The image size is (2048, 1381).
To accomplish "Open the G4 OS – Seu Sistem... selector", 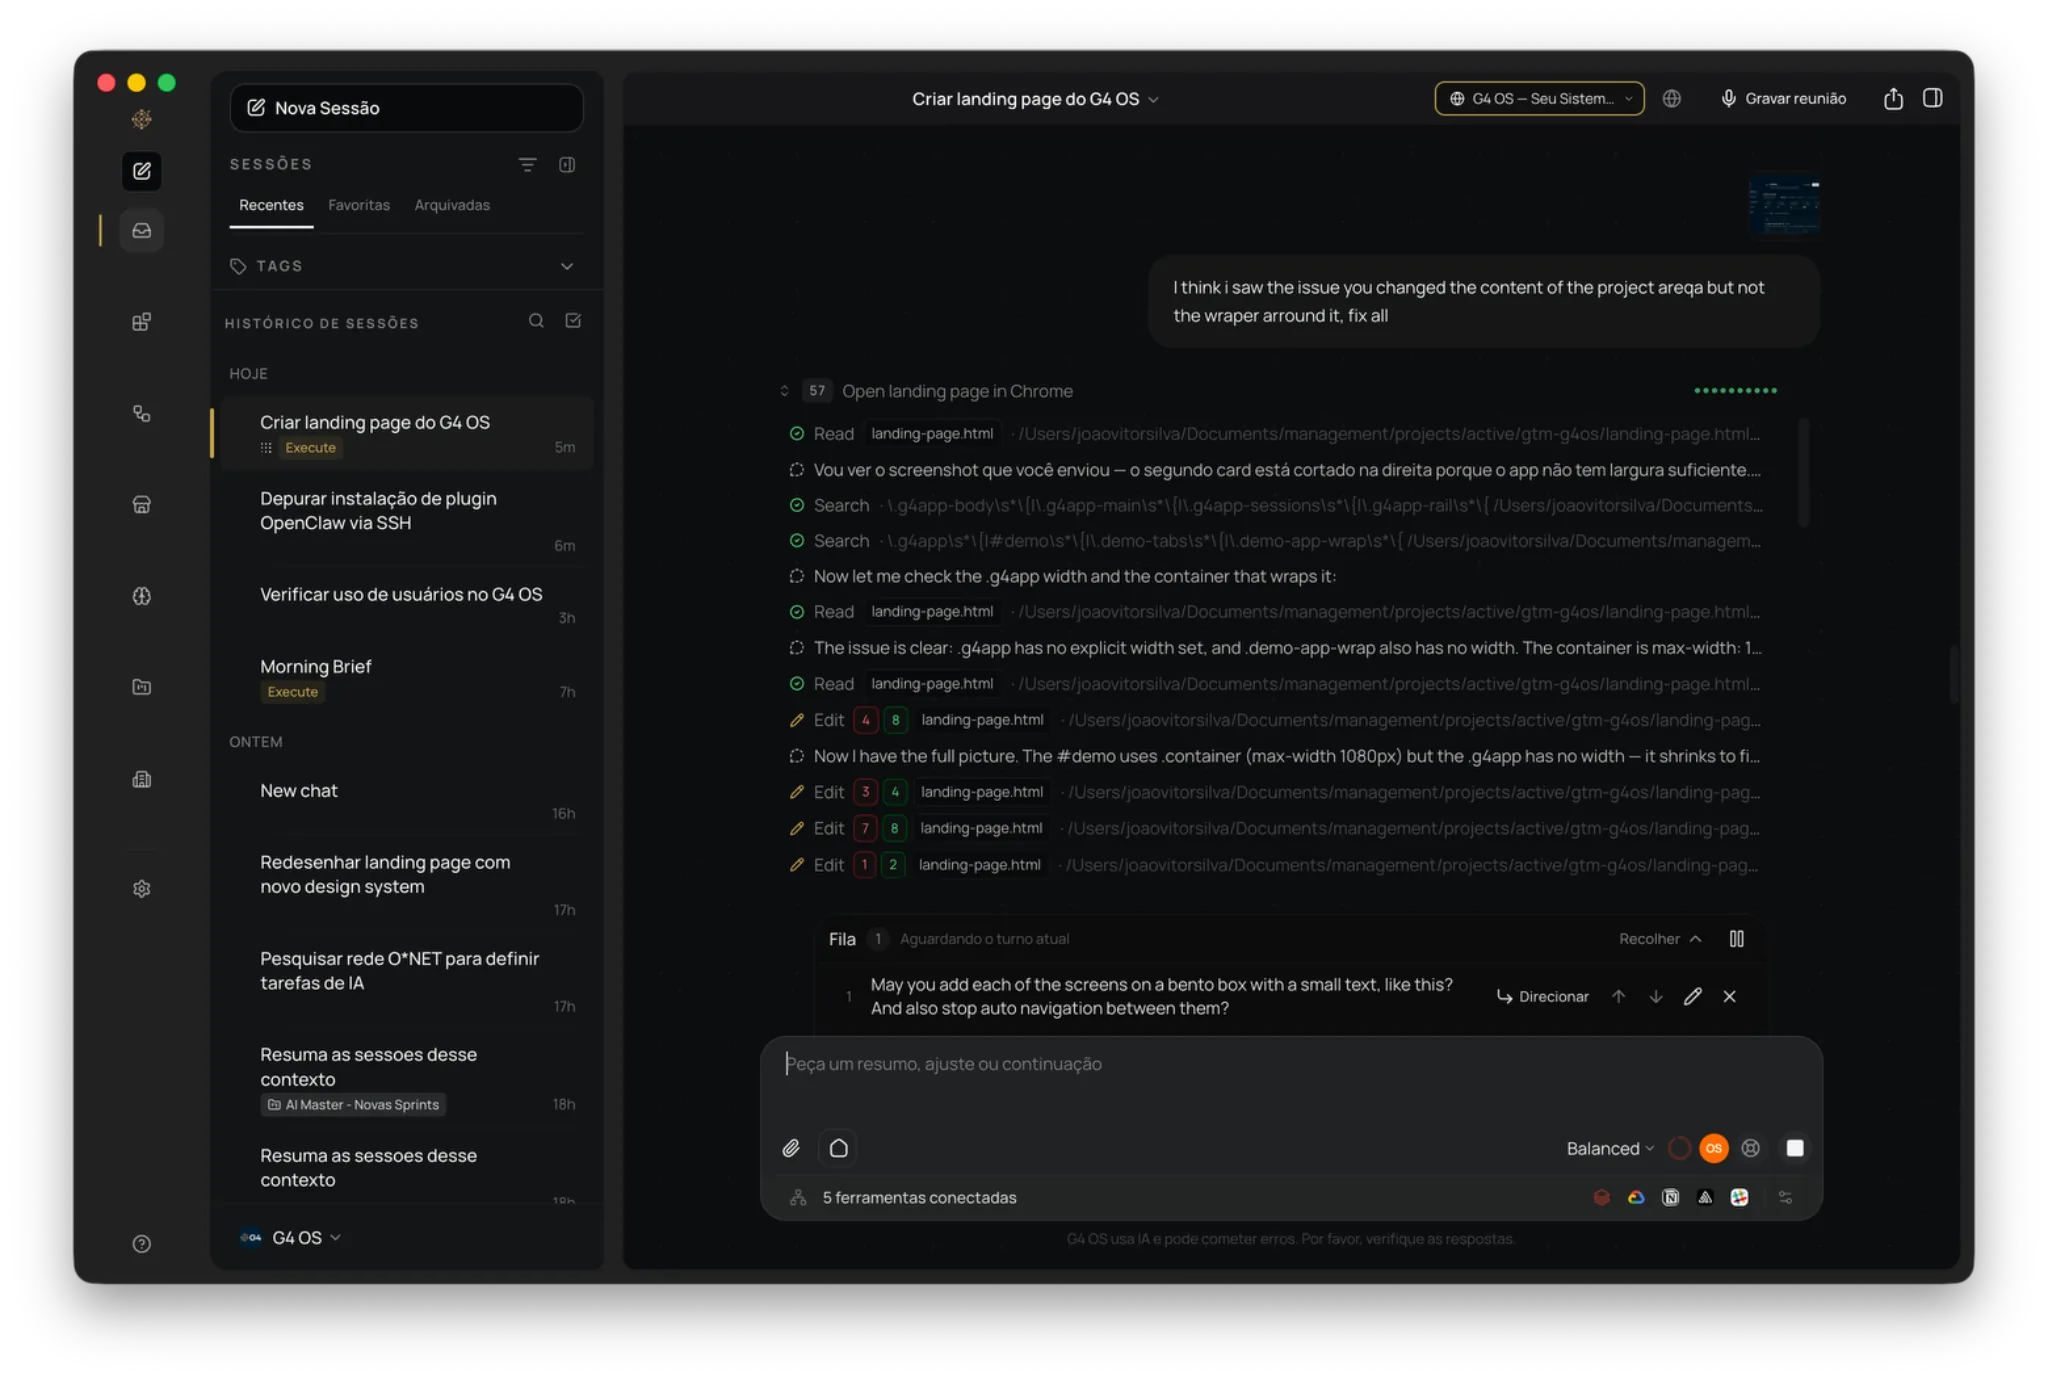I will (1539, 98).
